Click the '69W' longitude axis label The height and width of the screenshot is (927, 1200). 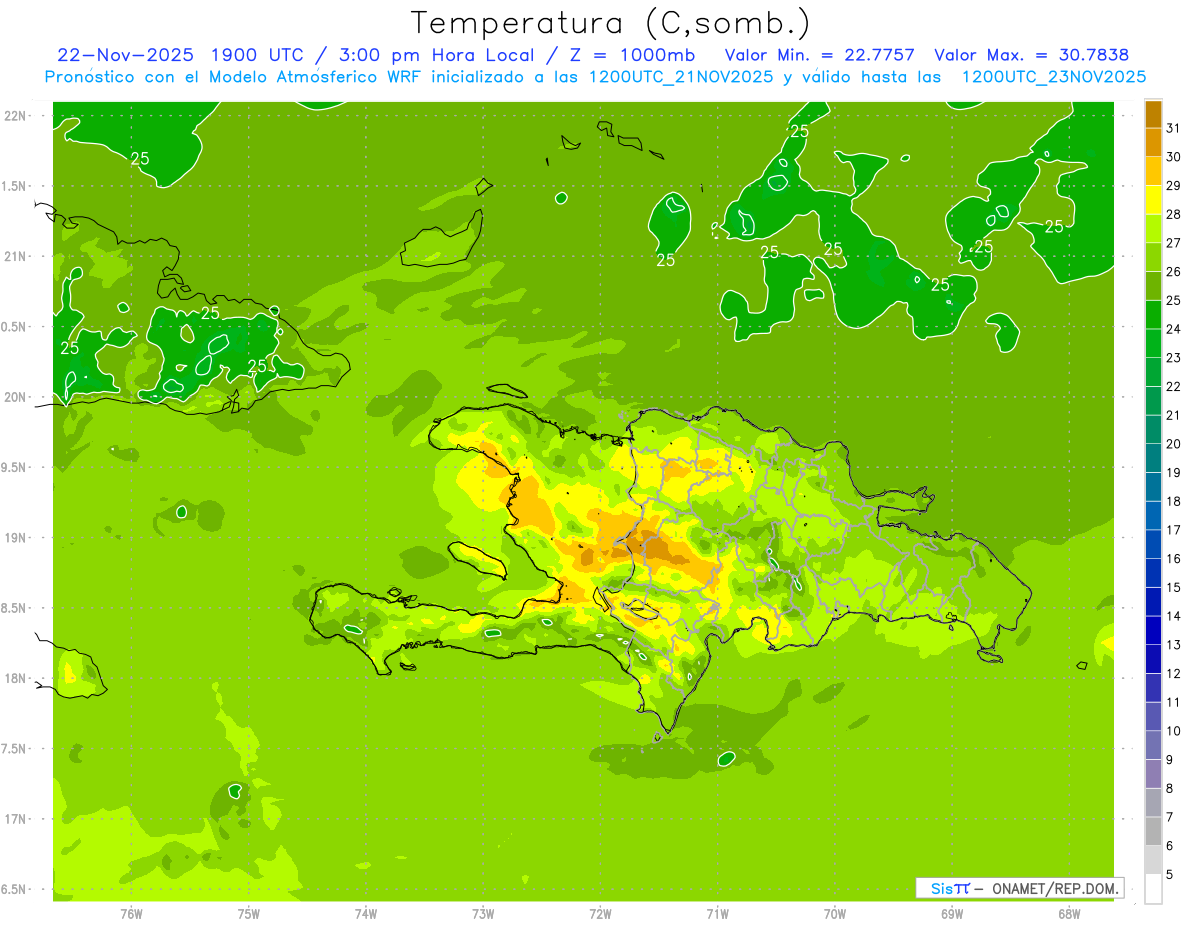coord(952,914)
